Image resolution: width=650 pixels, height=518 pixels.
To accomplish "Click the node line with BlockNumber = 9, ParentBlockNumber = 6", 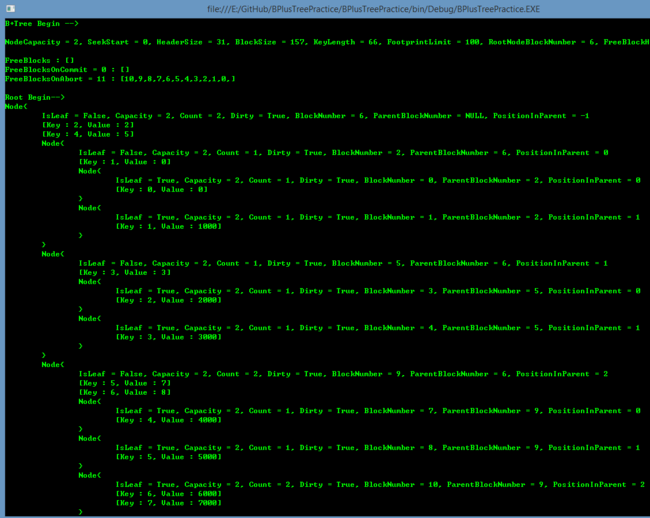I will point(344,374).
